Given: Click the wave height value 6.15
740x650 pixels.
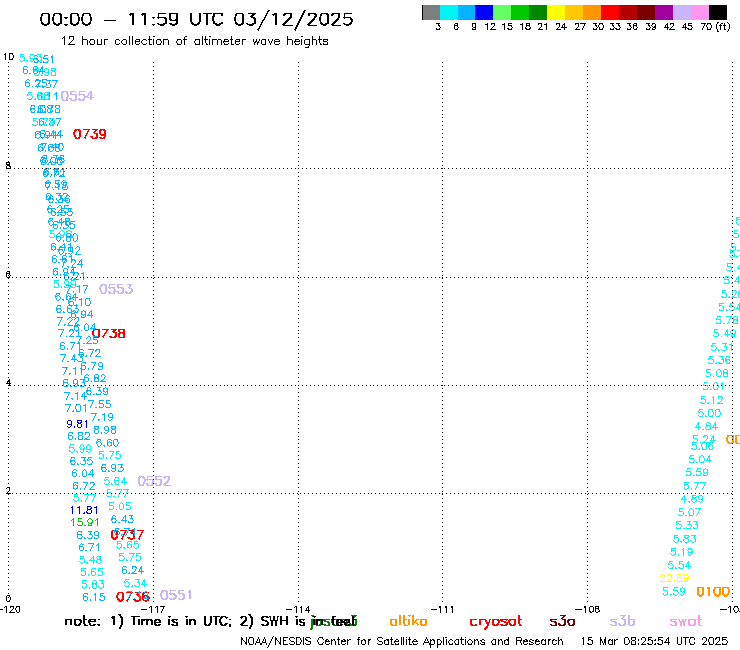Looking at the screenshot, I should (94, 597).
